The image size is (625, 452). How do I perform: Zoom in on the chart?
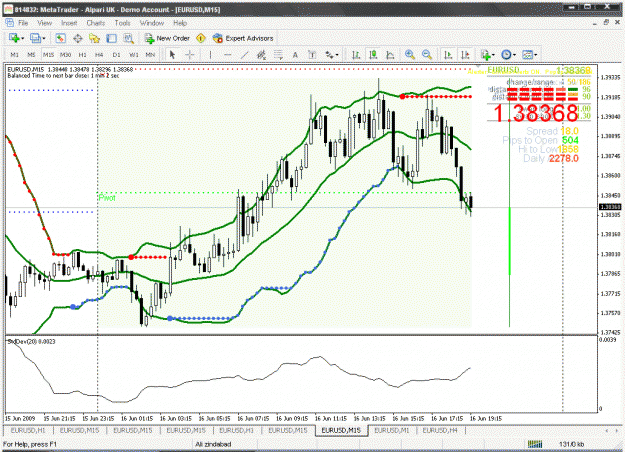pos(409,55)
